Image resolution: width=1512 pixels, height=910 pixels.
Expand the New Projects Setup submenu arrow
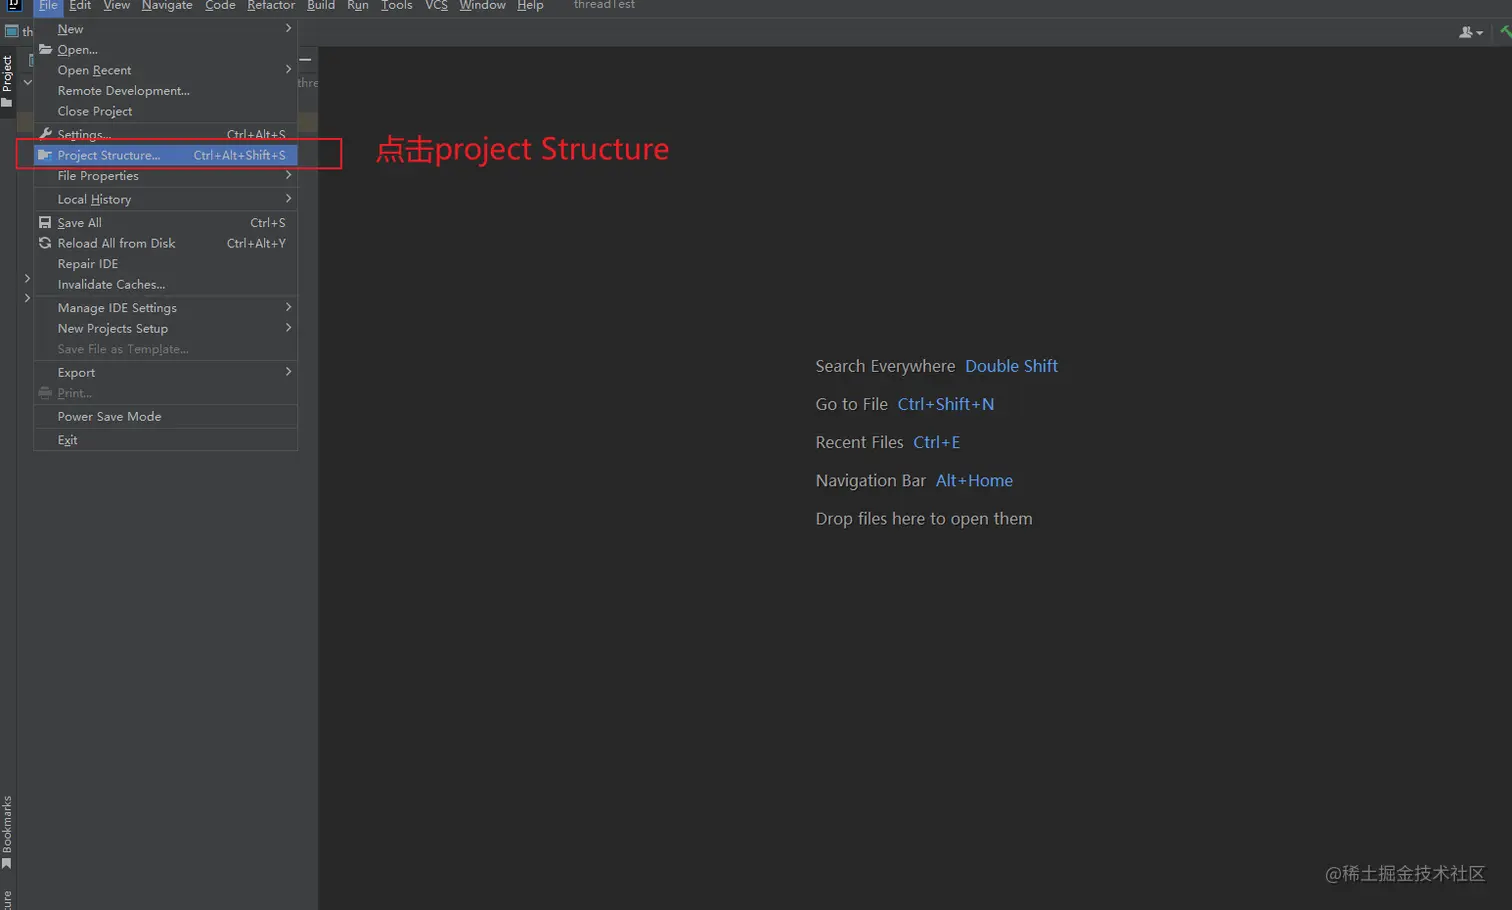288,328
